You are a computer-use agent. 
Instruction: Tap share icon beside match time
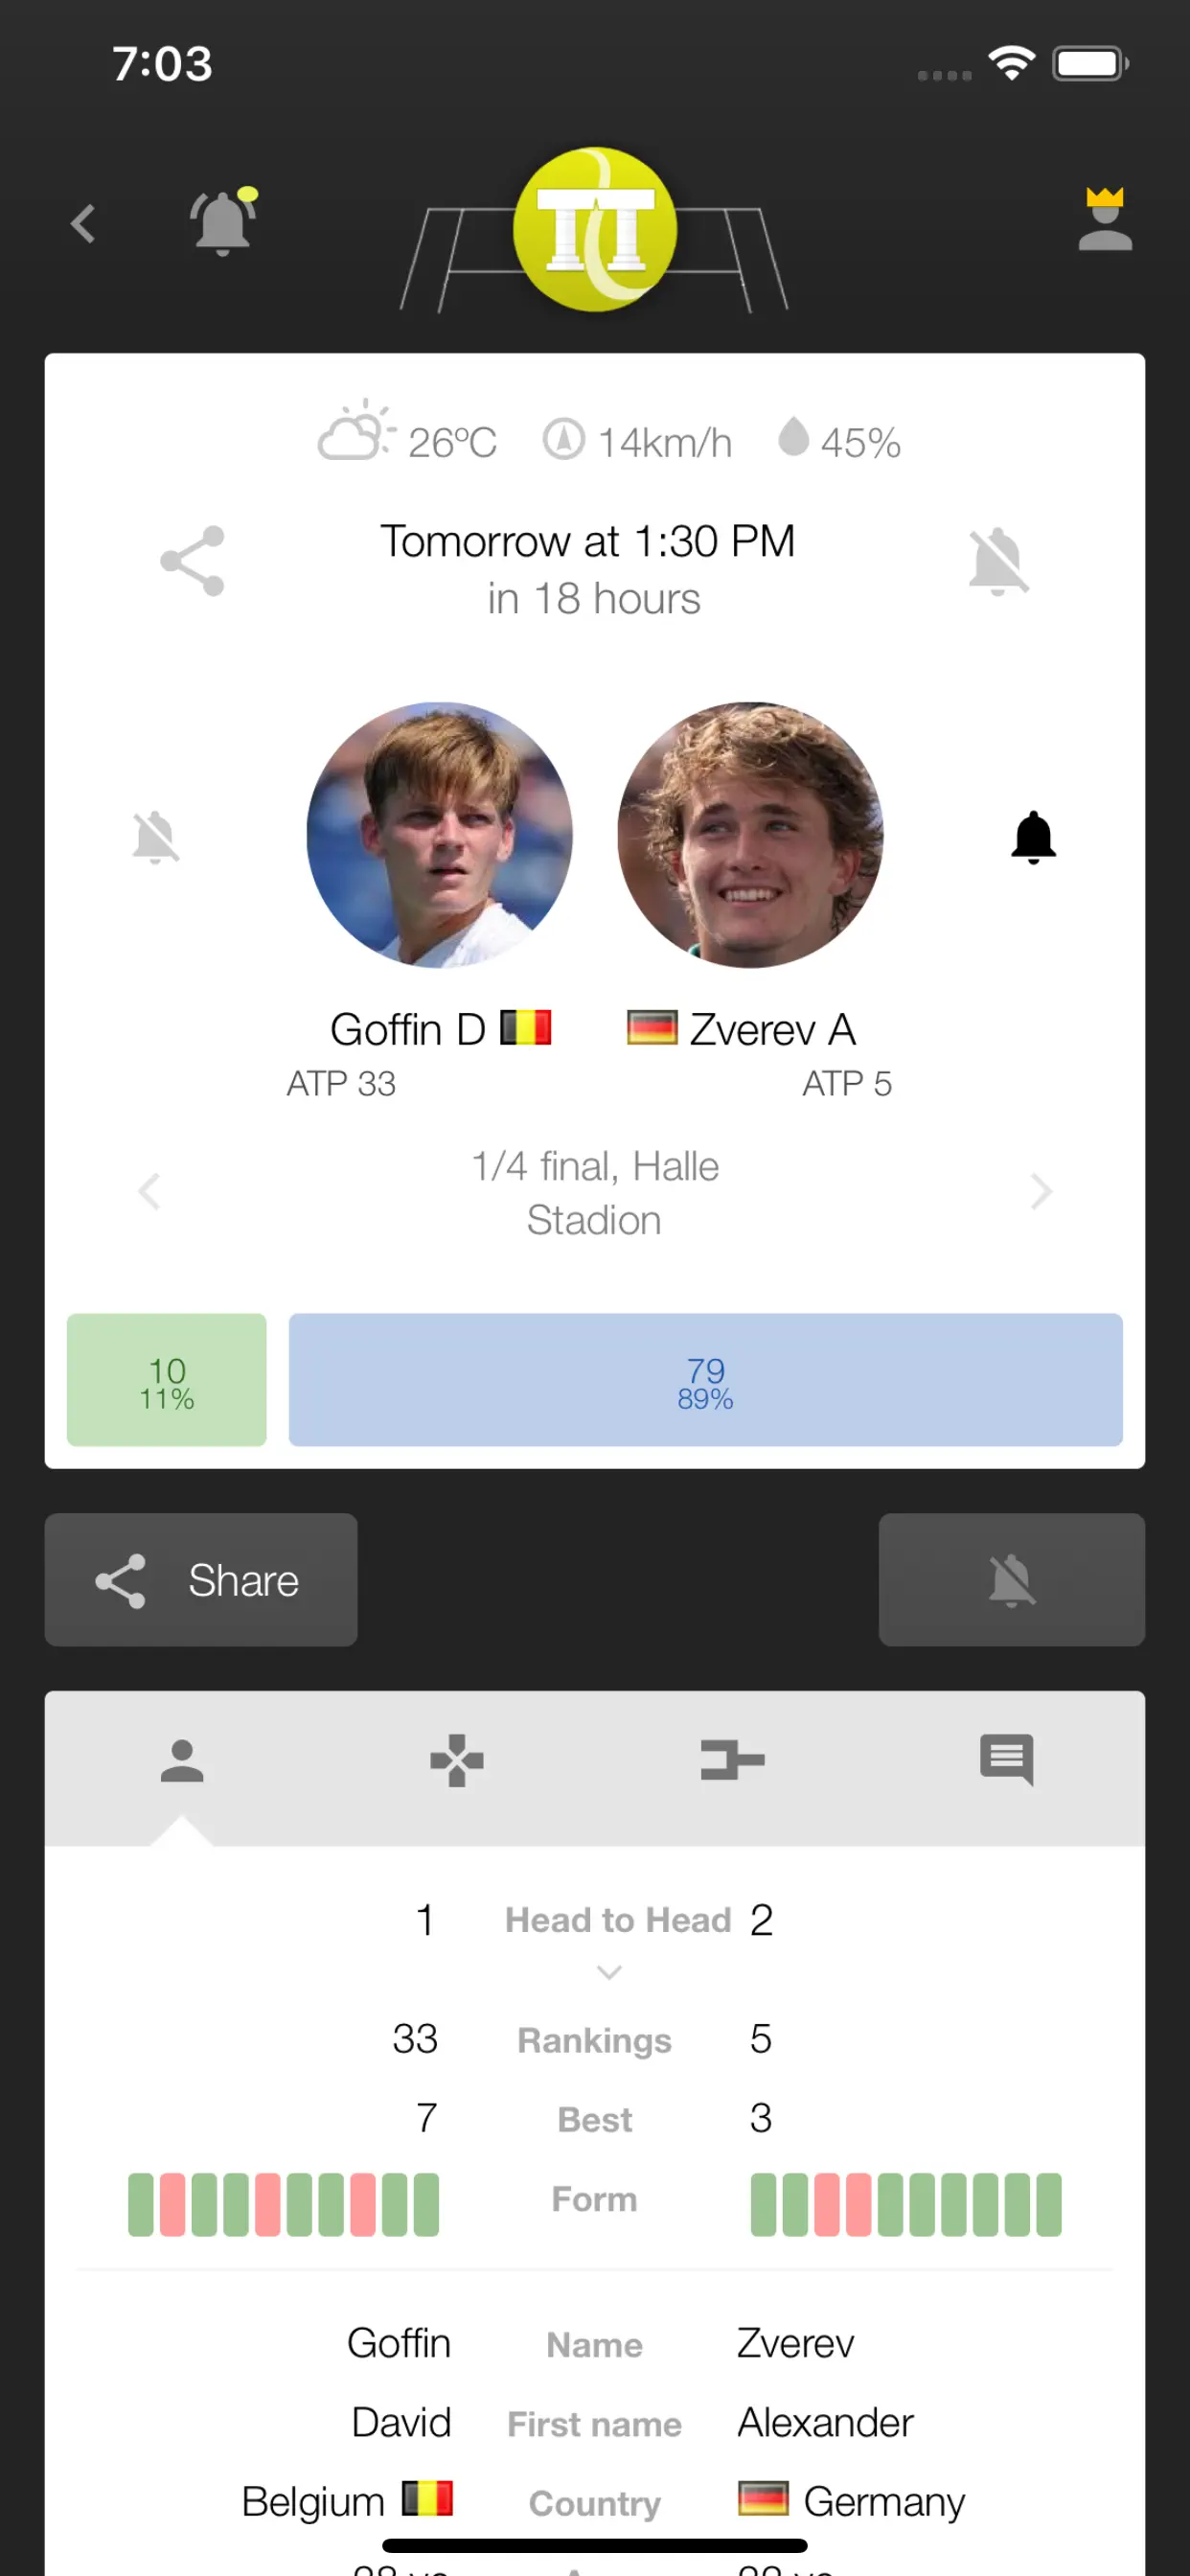(x=192, y=561)
